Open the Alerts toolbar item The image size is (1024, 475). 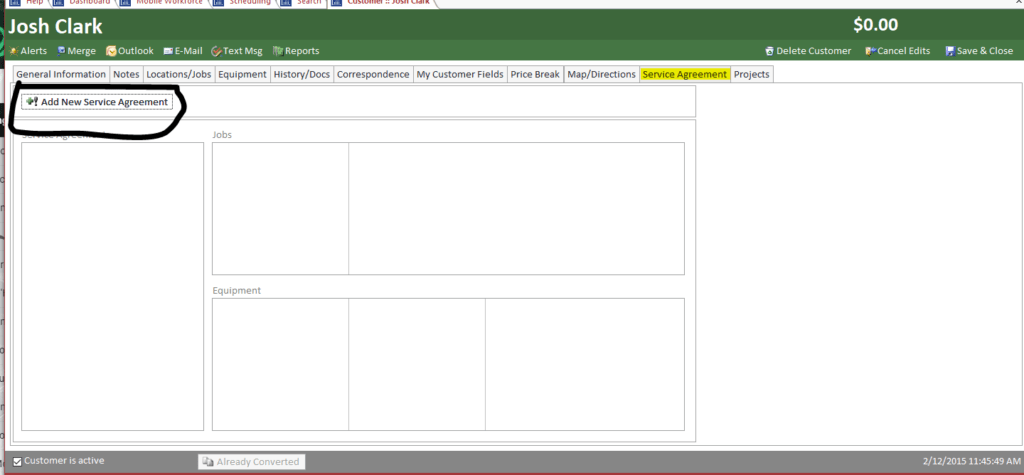point(29,51)
